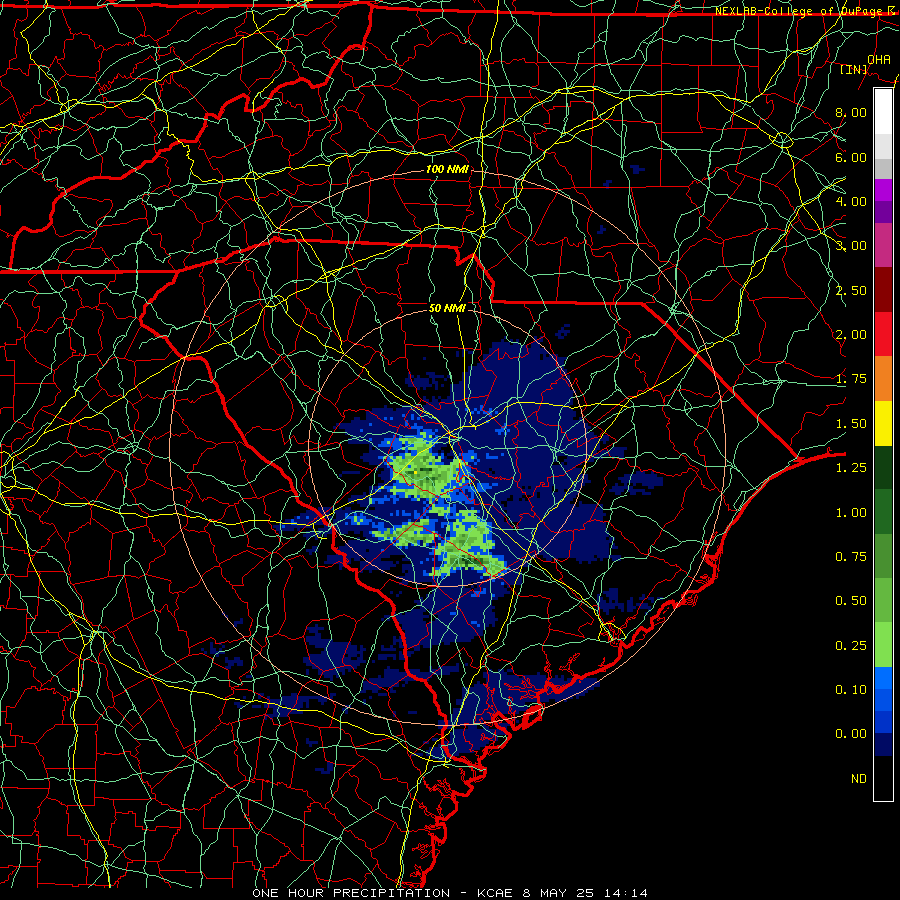Click the ONE HOUR PRECIPITATION title text
This screenshot has width=900, height=900.
(x=351, y=893)
